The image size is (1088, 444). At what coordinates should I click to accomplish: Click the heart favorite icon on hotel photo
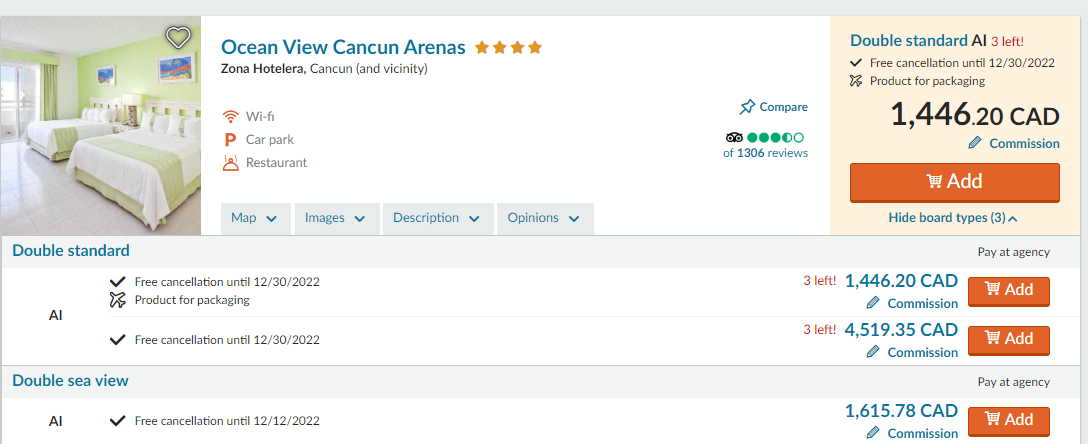[178, 38]
